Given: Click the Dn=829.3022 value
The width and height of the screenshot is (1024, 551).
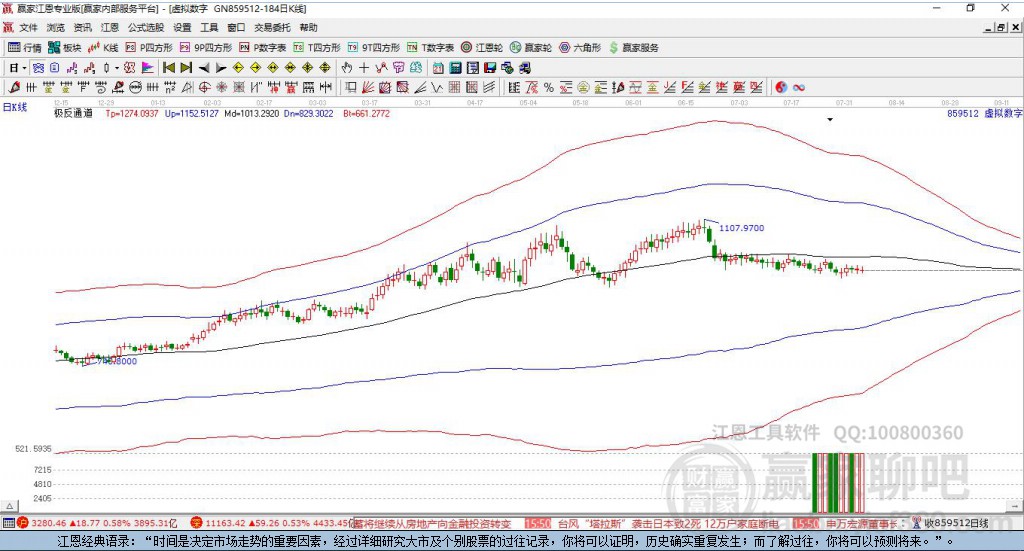Looking at the screenshot, I should [308, 114].
